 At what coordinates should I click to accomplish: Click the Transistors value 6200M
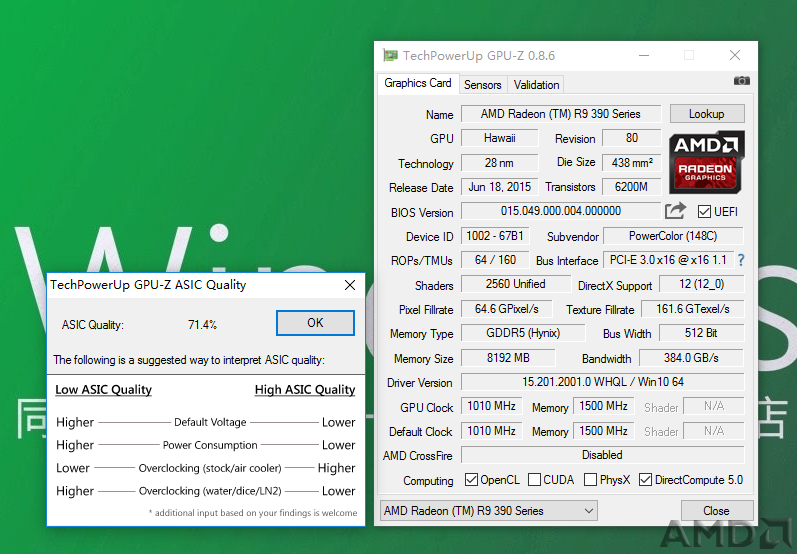632,187
